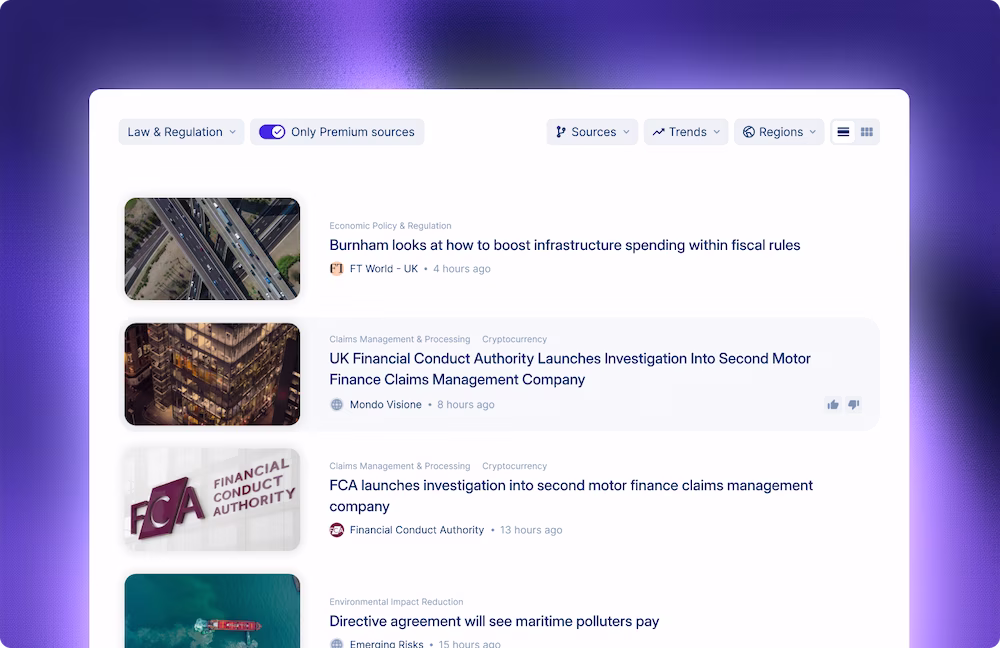Click the FT World - UK source icon
The image size is (1000, 648).
(337, 269)
